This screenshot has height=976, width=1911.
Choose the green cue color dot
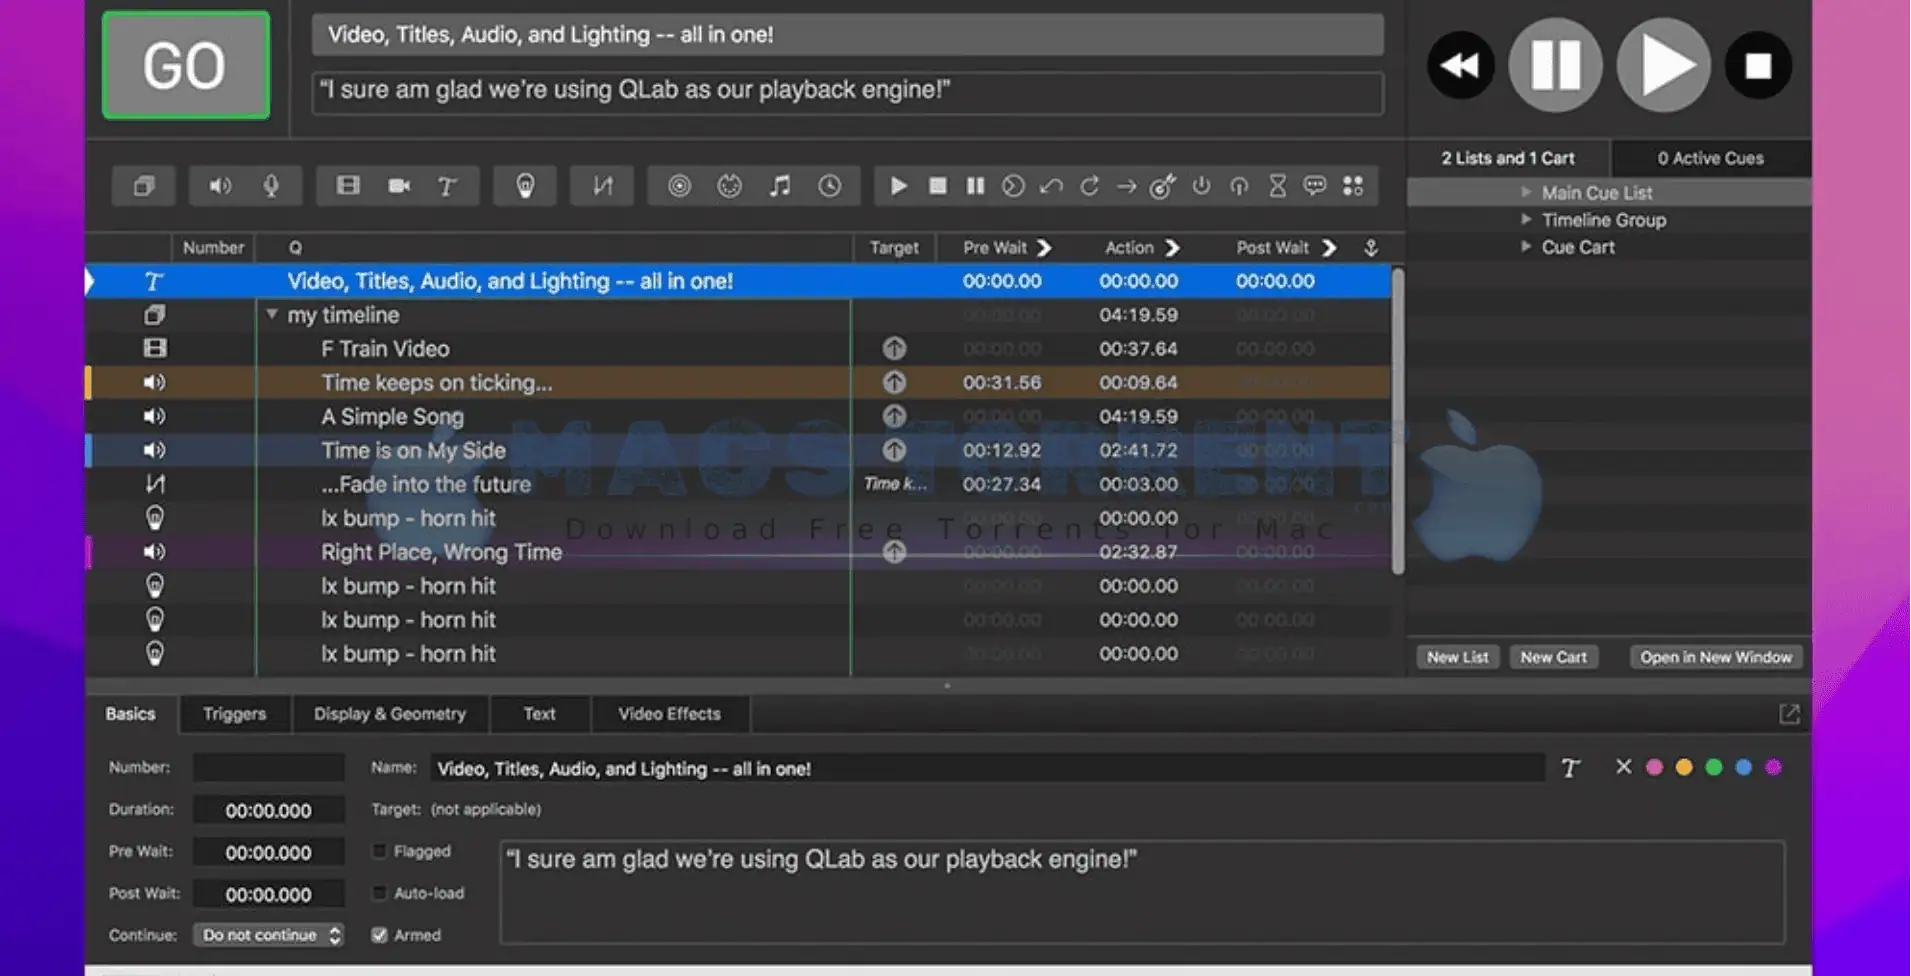1714,767
